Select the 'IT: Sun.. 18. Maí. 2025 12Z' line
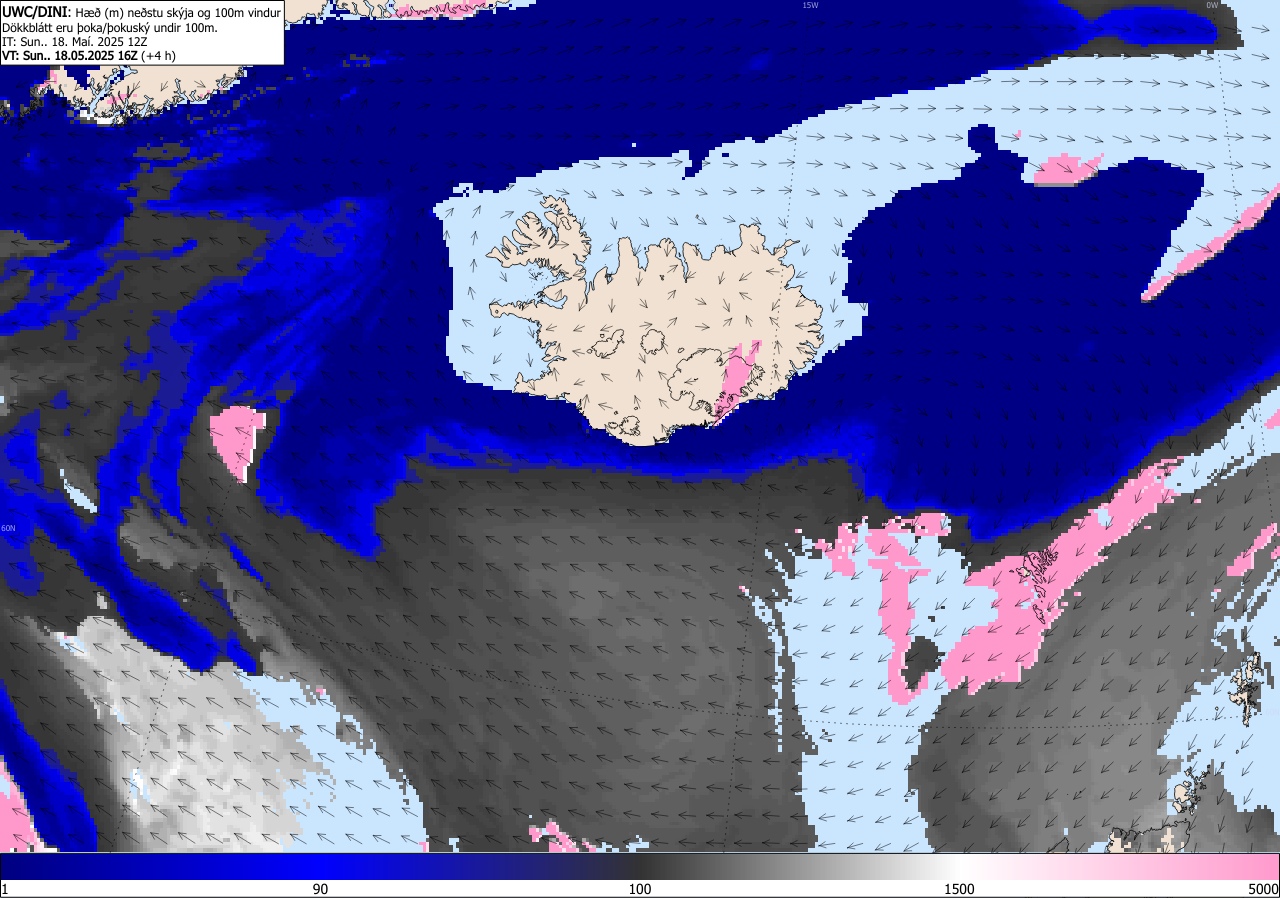Viewport: 1280px width, 898px height. [x=75, y=42]
